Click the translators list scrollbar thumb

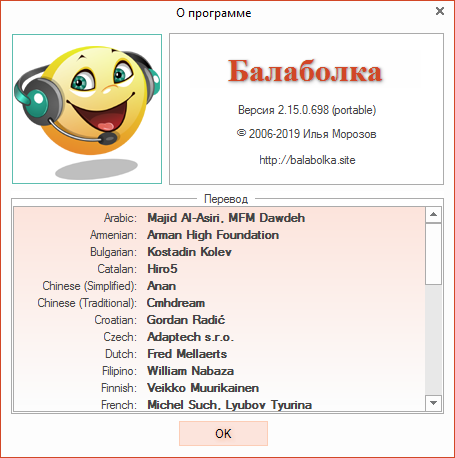433,254
